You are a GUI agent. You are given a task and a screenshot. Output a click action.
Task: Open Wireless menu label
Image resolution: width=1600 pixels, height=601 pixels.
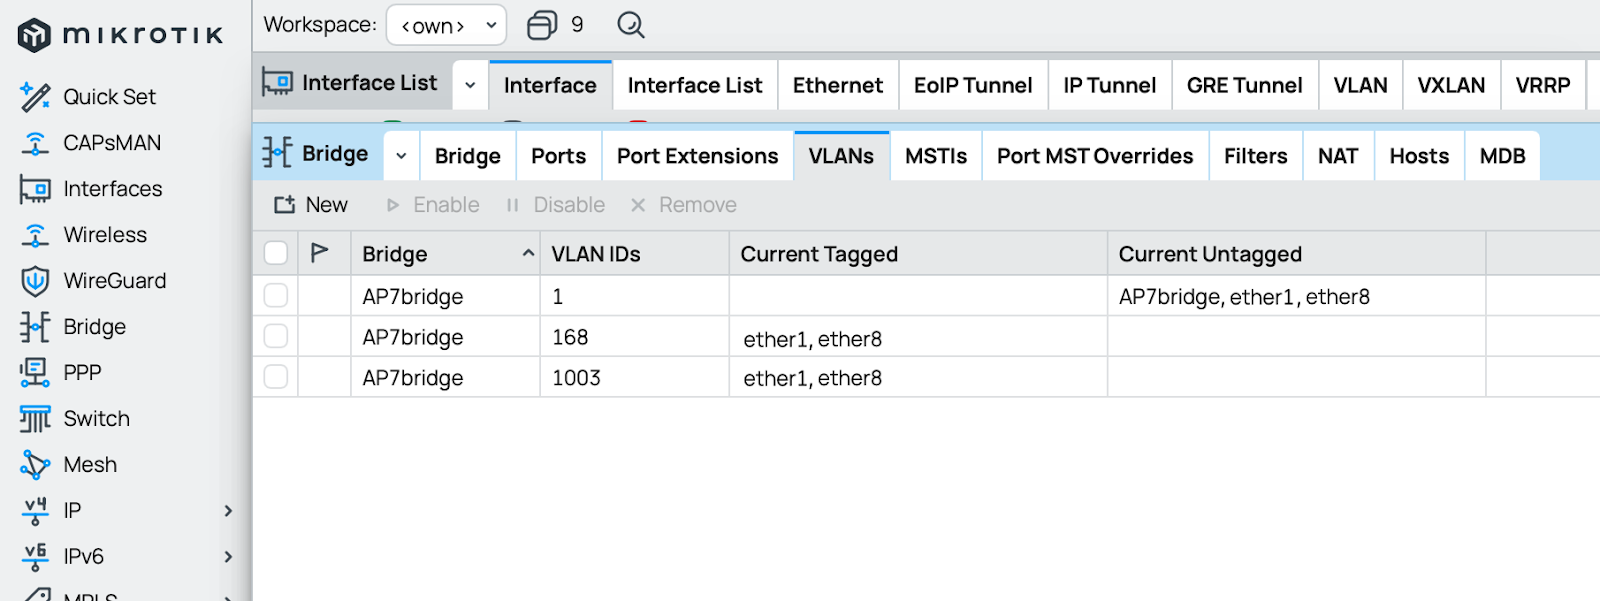coord(105,235)
